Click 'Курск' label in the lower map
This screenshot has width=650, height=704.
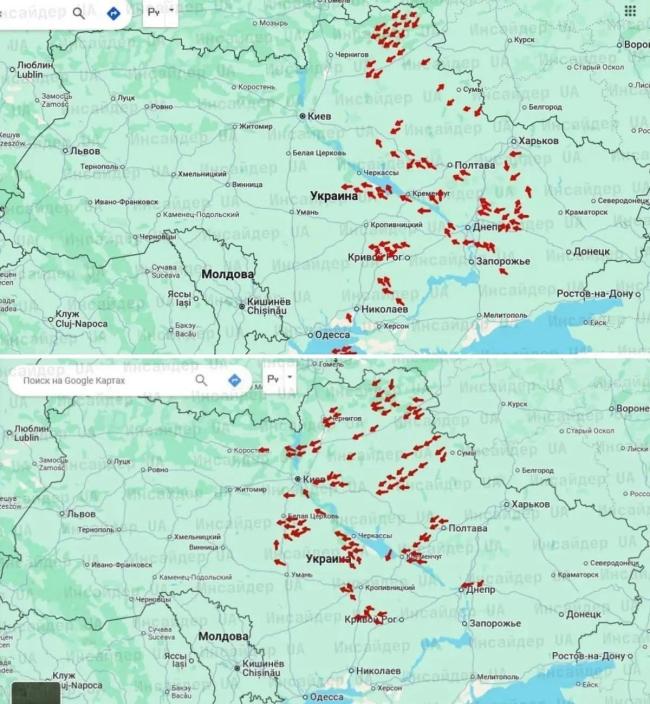(518, 404)
